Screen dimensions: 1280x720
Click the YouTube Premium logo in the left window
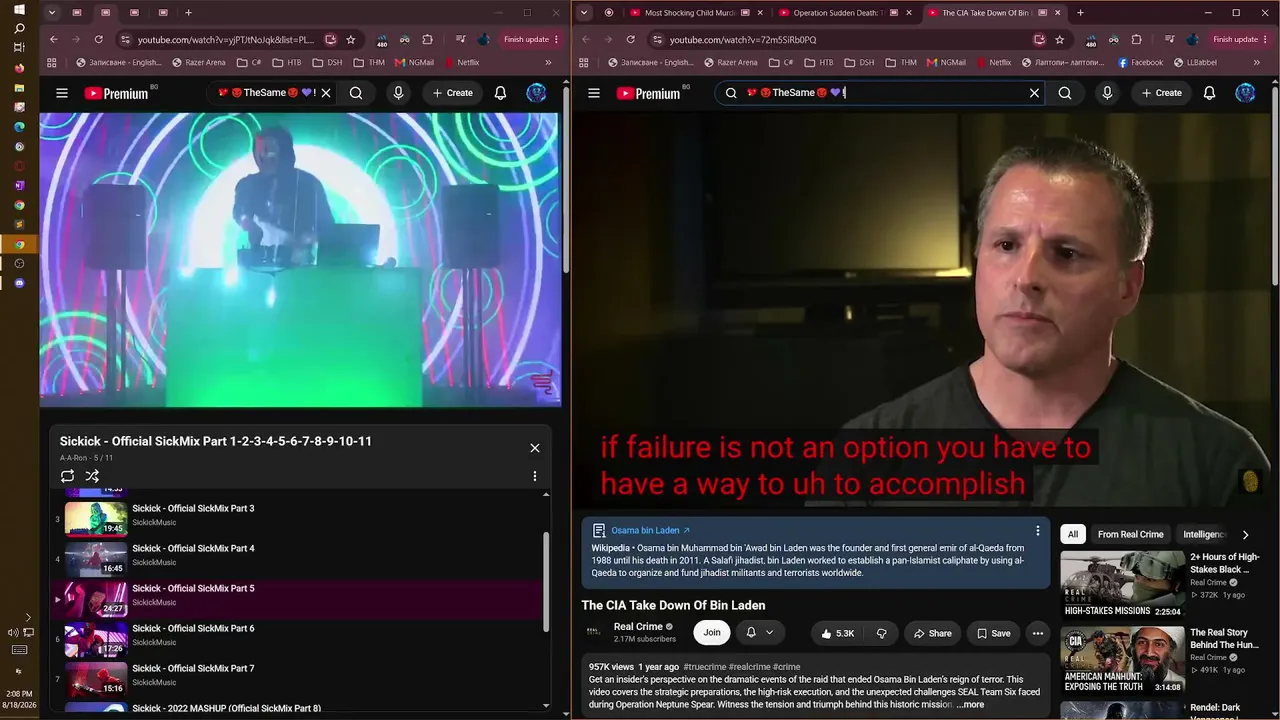click(116, 93)
